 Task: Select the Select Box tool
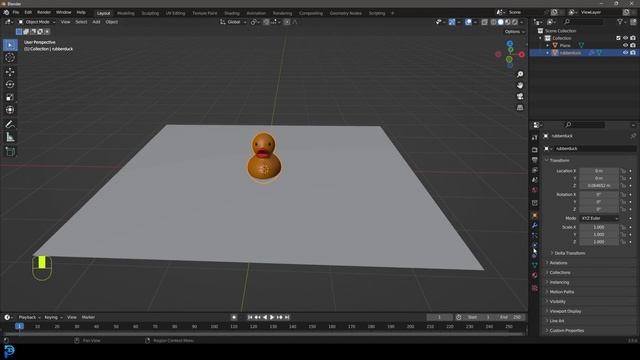click(x=10, y=45)
